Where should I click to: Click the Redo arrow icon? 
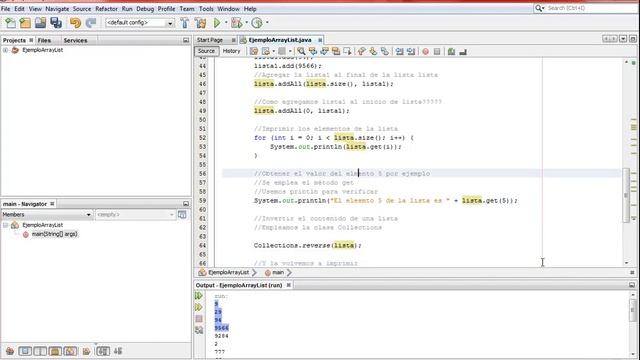click(x=91, y=23)
